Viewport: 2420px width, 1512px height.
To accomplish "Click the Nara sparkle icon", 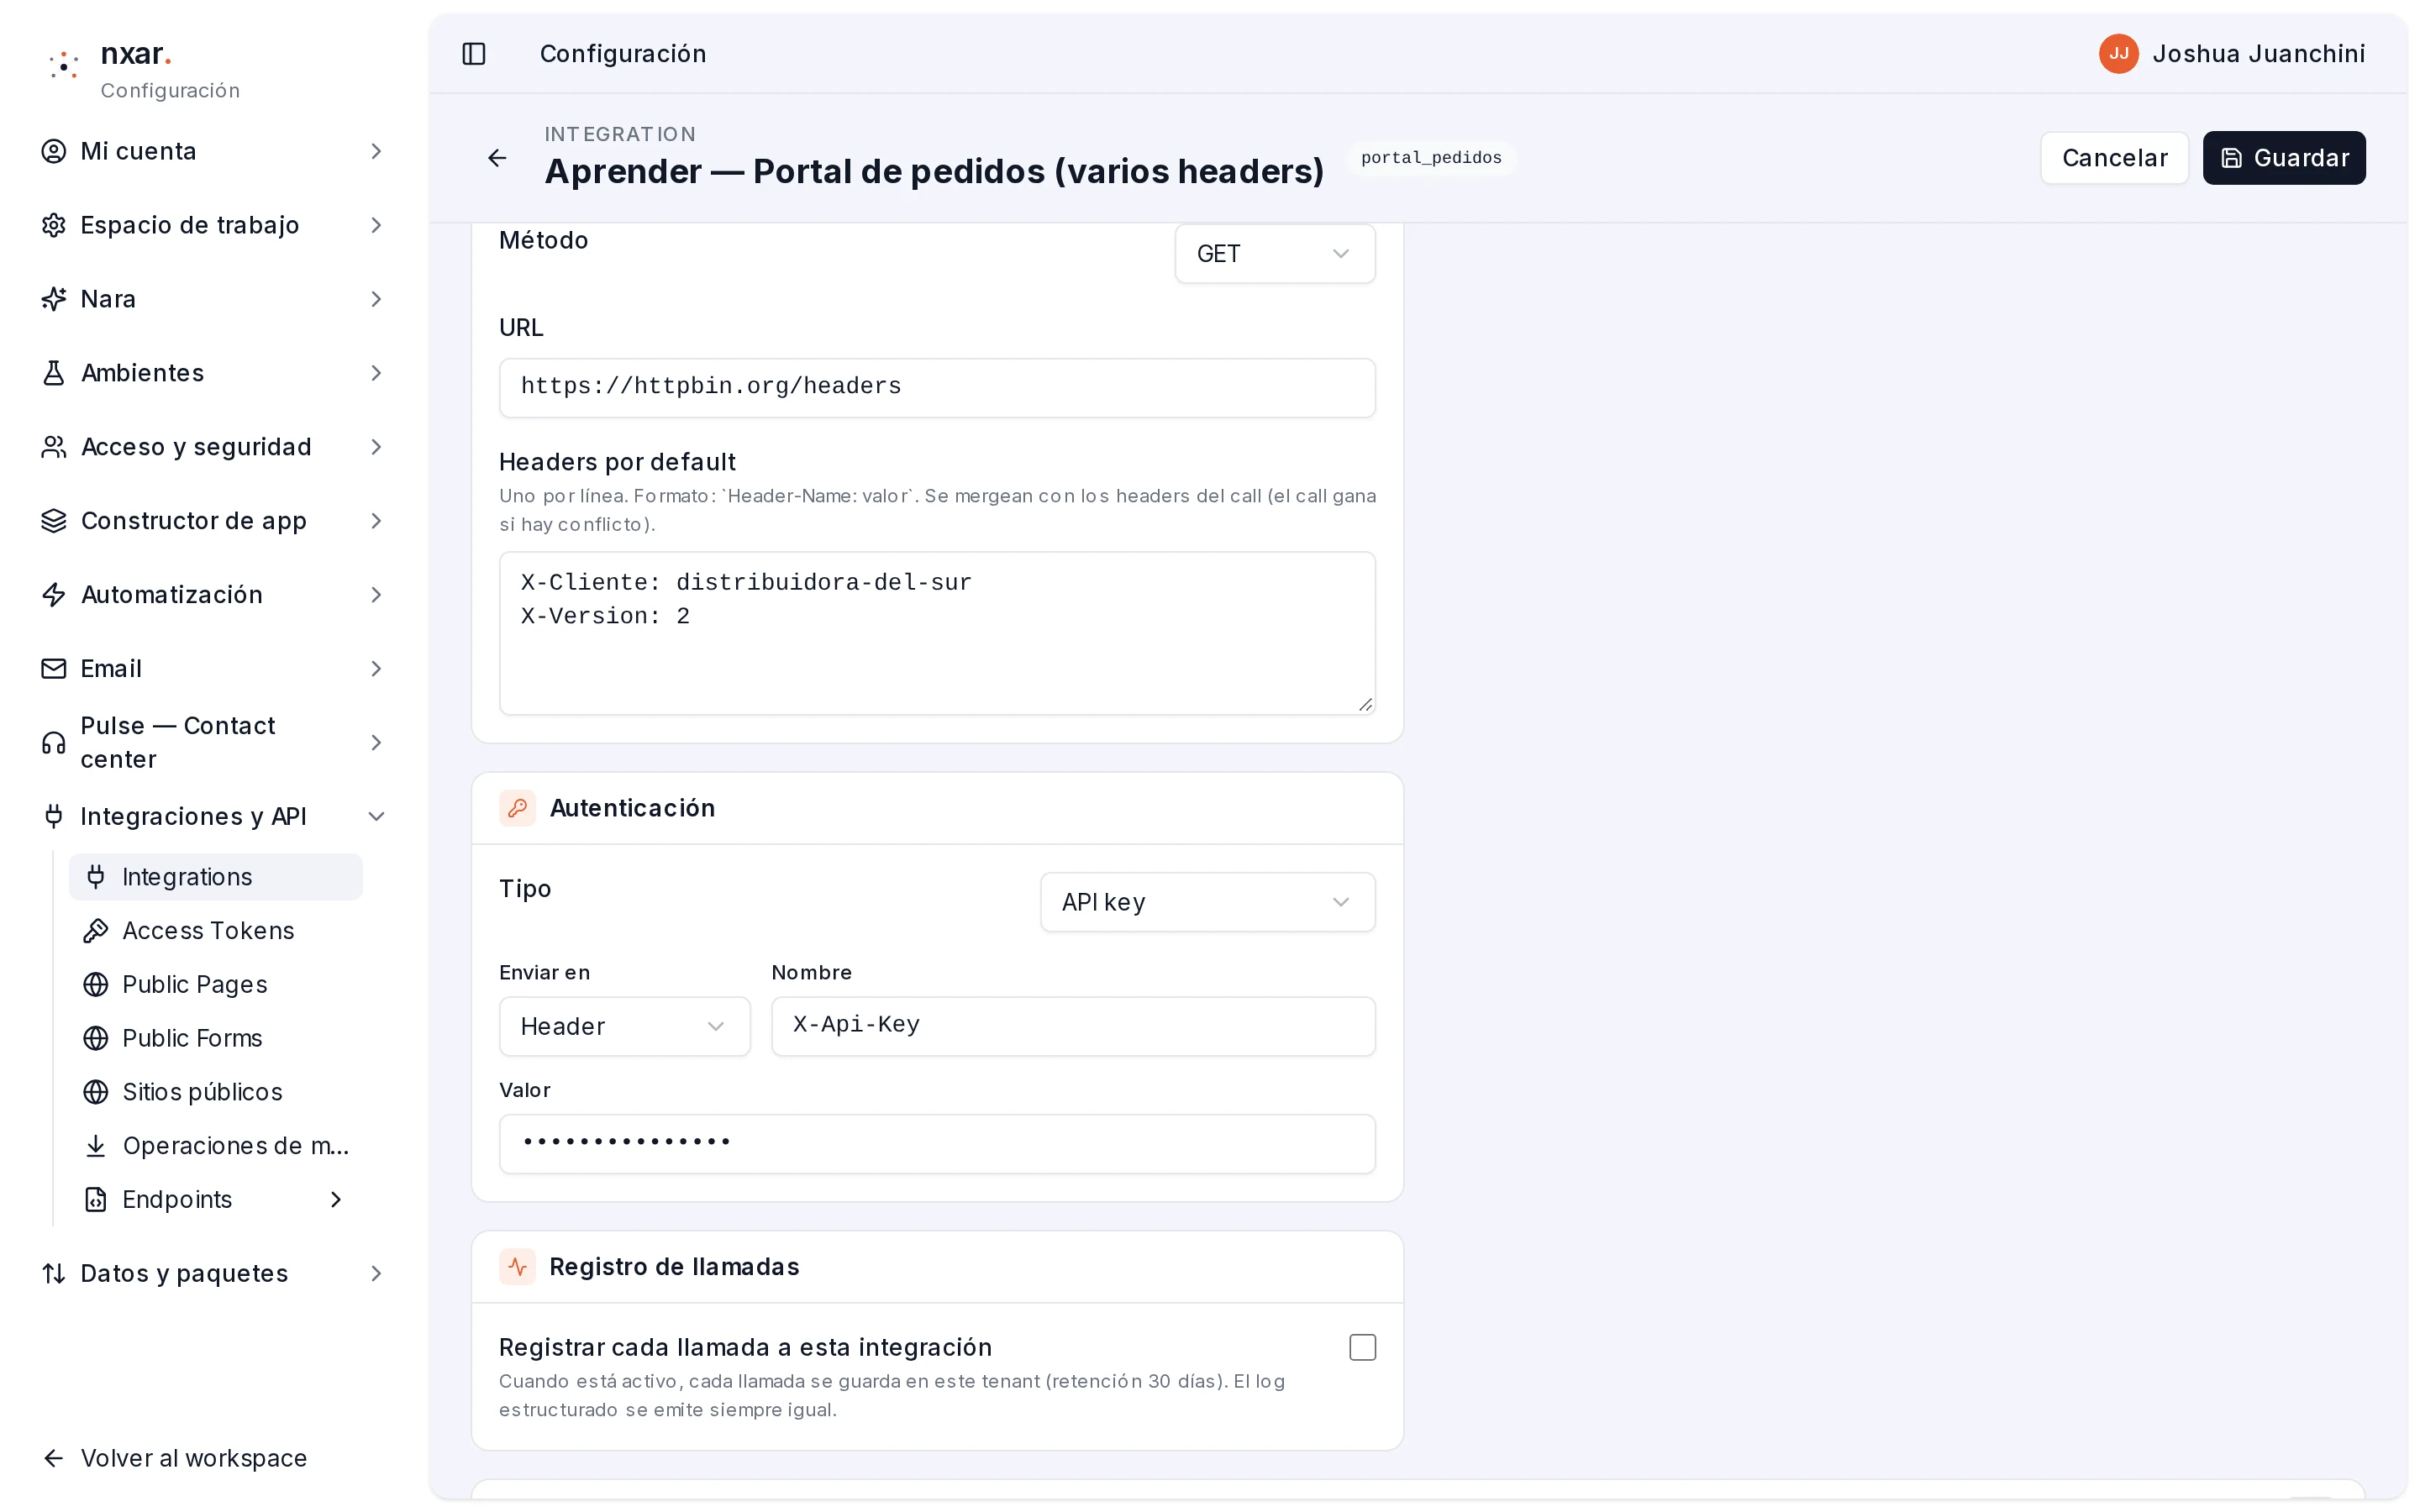I will coord(54,299).
